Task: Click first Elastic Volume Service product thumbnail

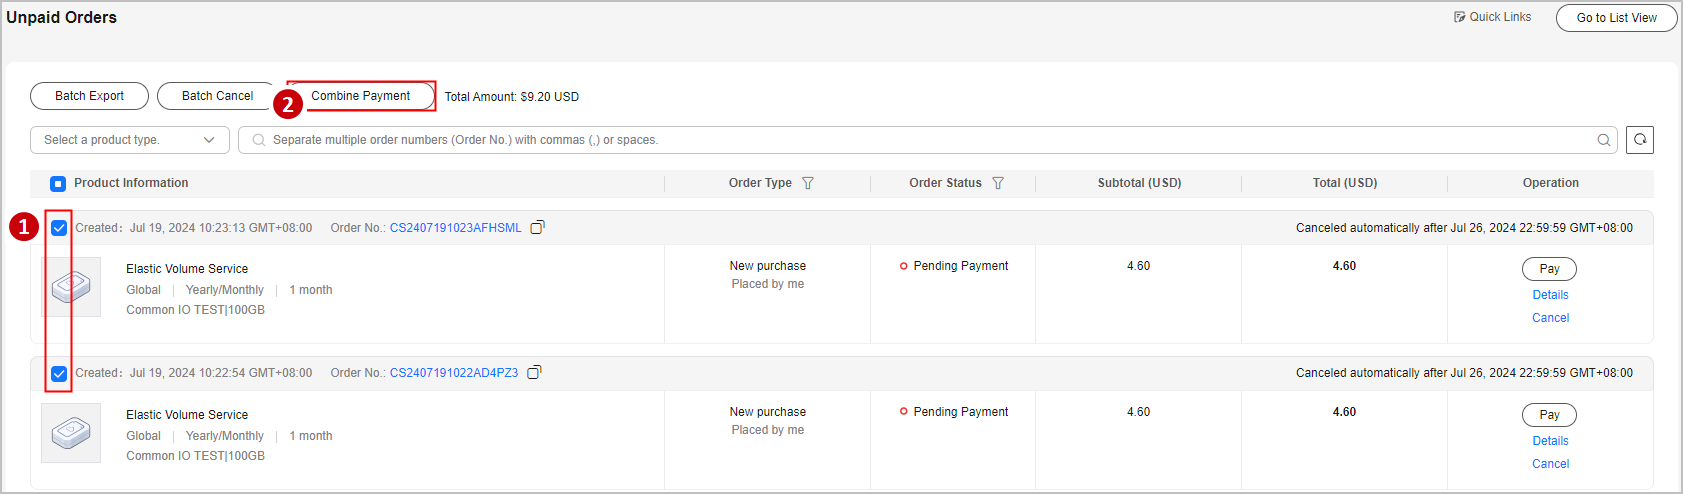Action: 71,287
